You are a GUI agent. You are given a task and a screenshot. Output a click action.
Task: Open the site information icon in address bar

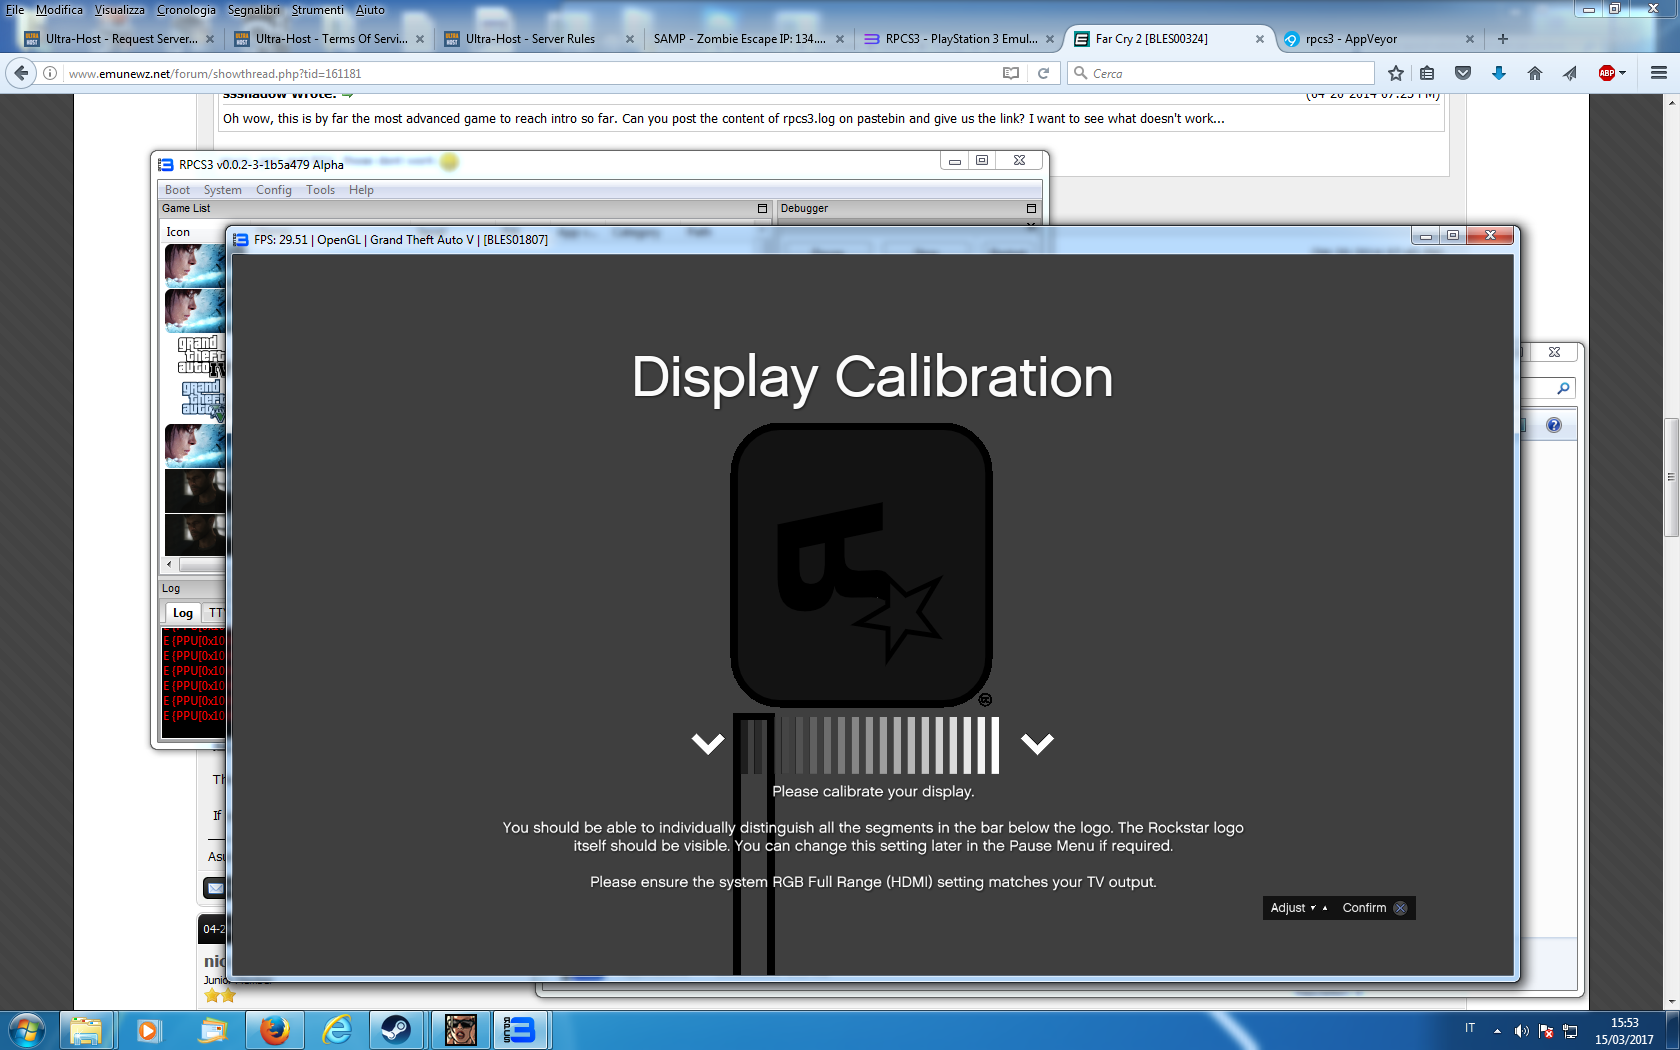50,73
